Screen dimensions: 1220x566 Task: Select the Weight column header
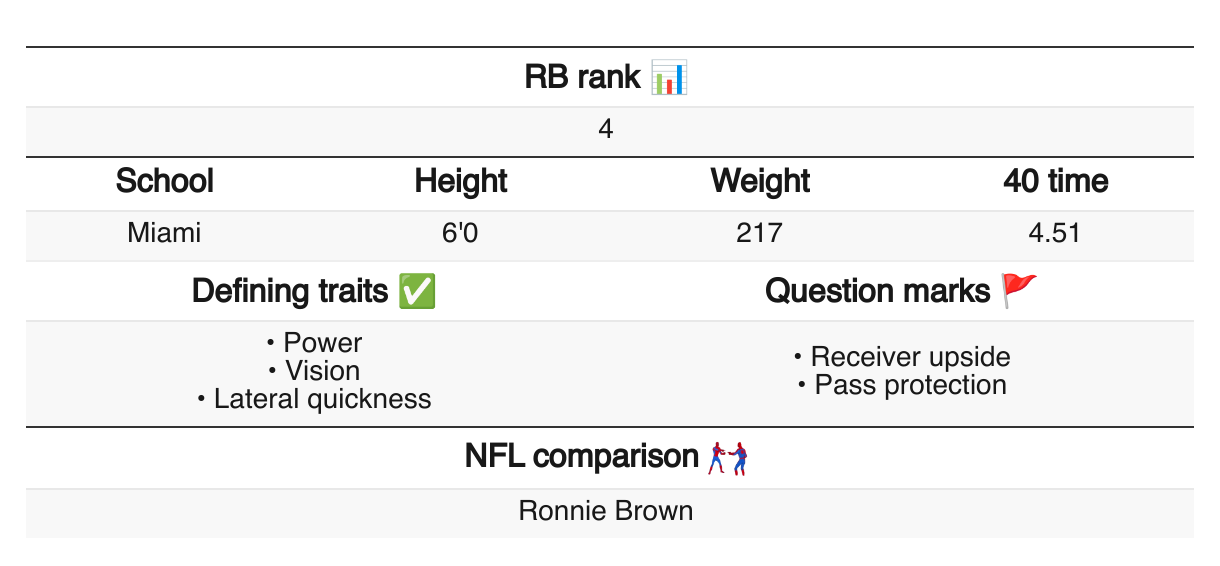760,181
